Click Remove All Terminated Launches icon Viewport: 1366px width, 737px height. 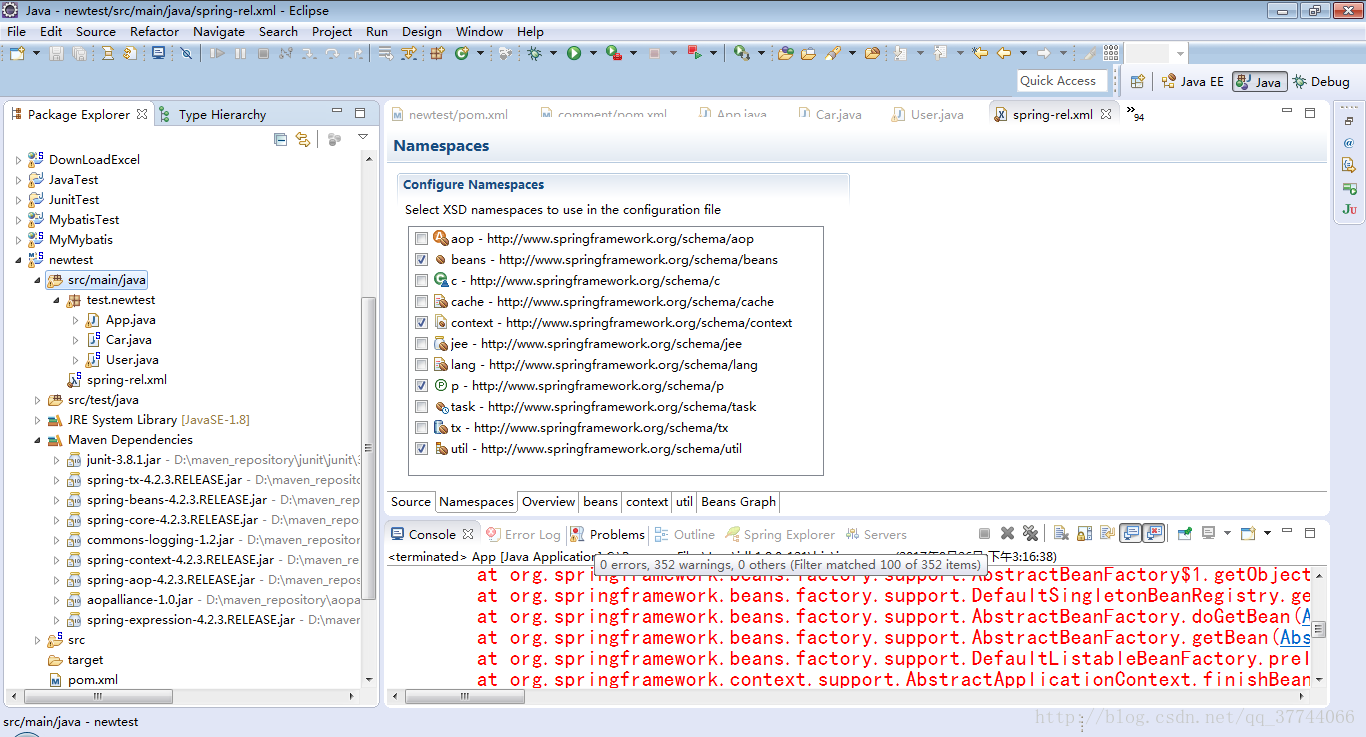pyautogui.click(x=1030, y=533)
